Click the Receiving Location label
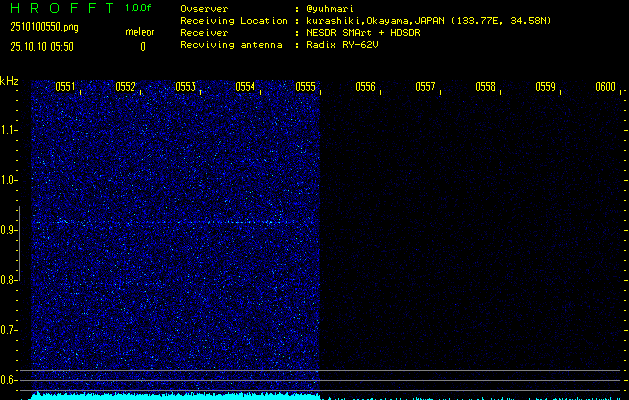Screen dimensions: 629x400 pos(234,21)
